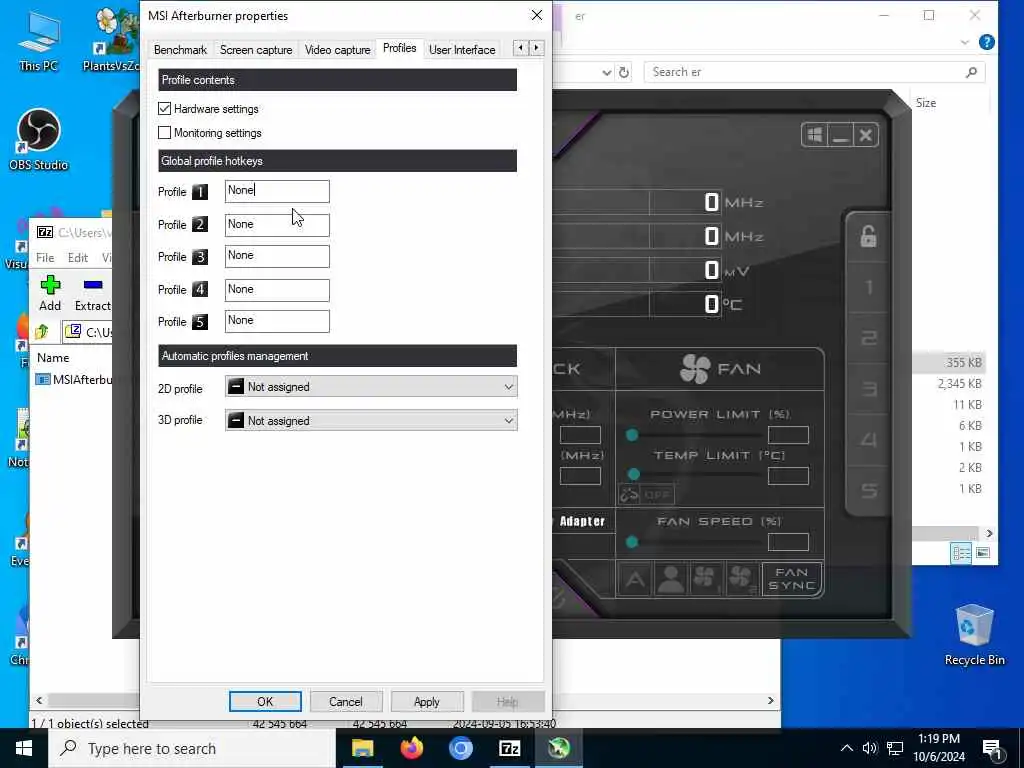Image resolution: width=1024 pixels, height=768 pixels.
Task: Expand the Explorer address history dropdown
Action: (x=607, y=72)
